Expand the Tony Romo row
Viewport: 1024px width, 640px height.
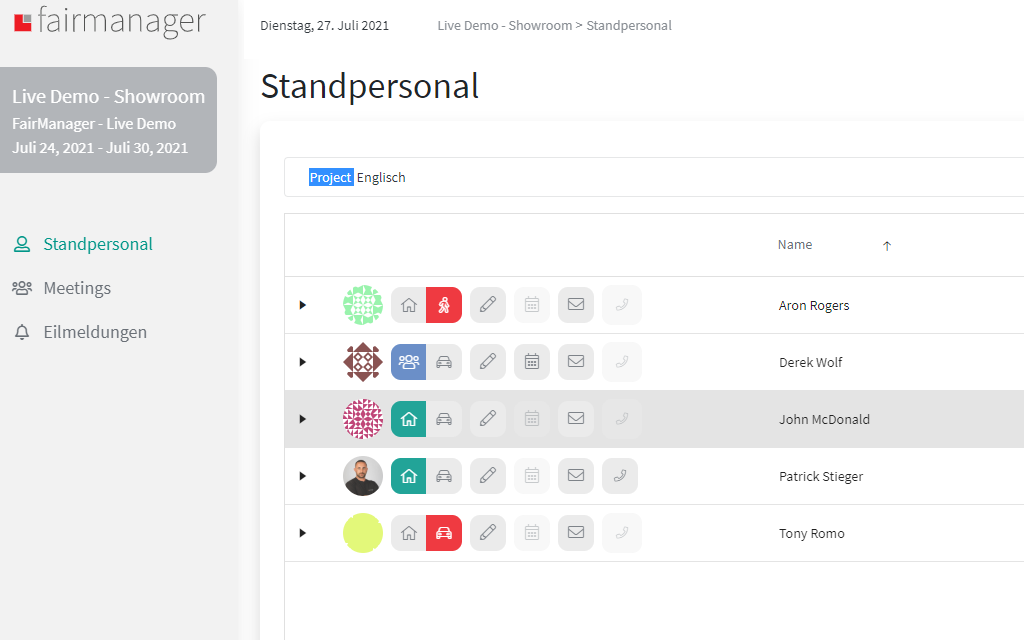point(303,533)
